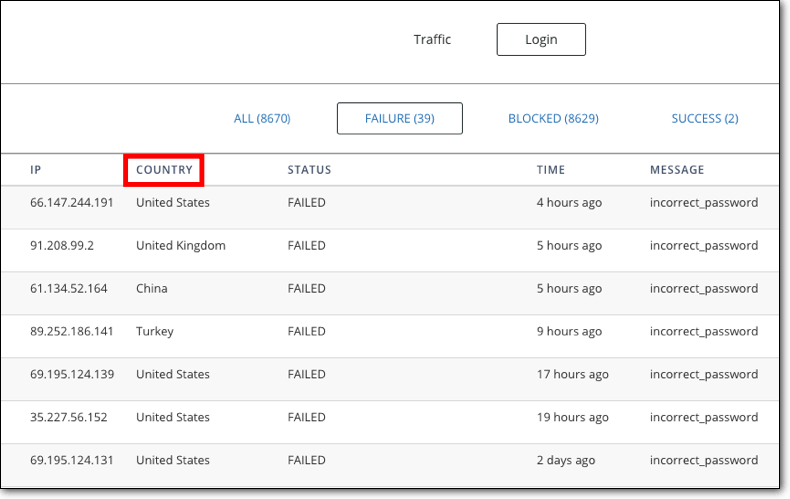
Task: Click '5 hours ago' in China row
Action: (x=569, y=288)
